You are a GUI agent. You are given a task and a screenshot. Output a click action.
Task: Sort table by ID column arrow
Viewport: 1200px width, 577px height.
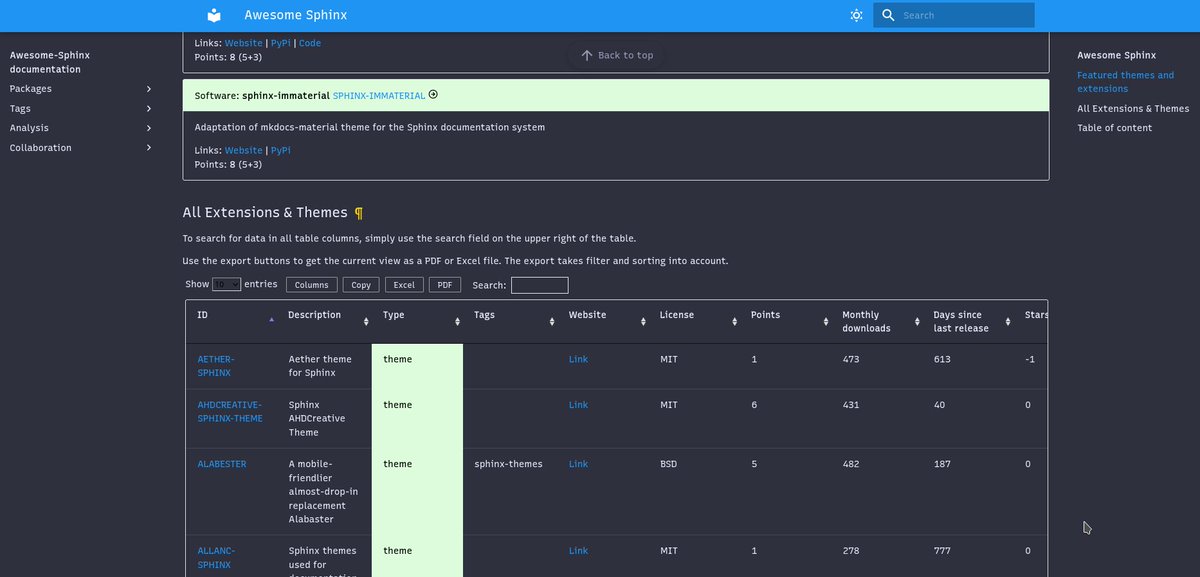pos(271,320)
